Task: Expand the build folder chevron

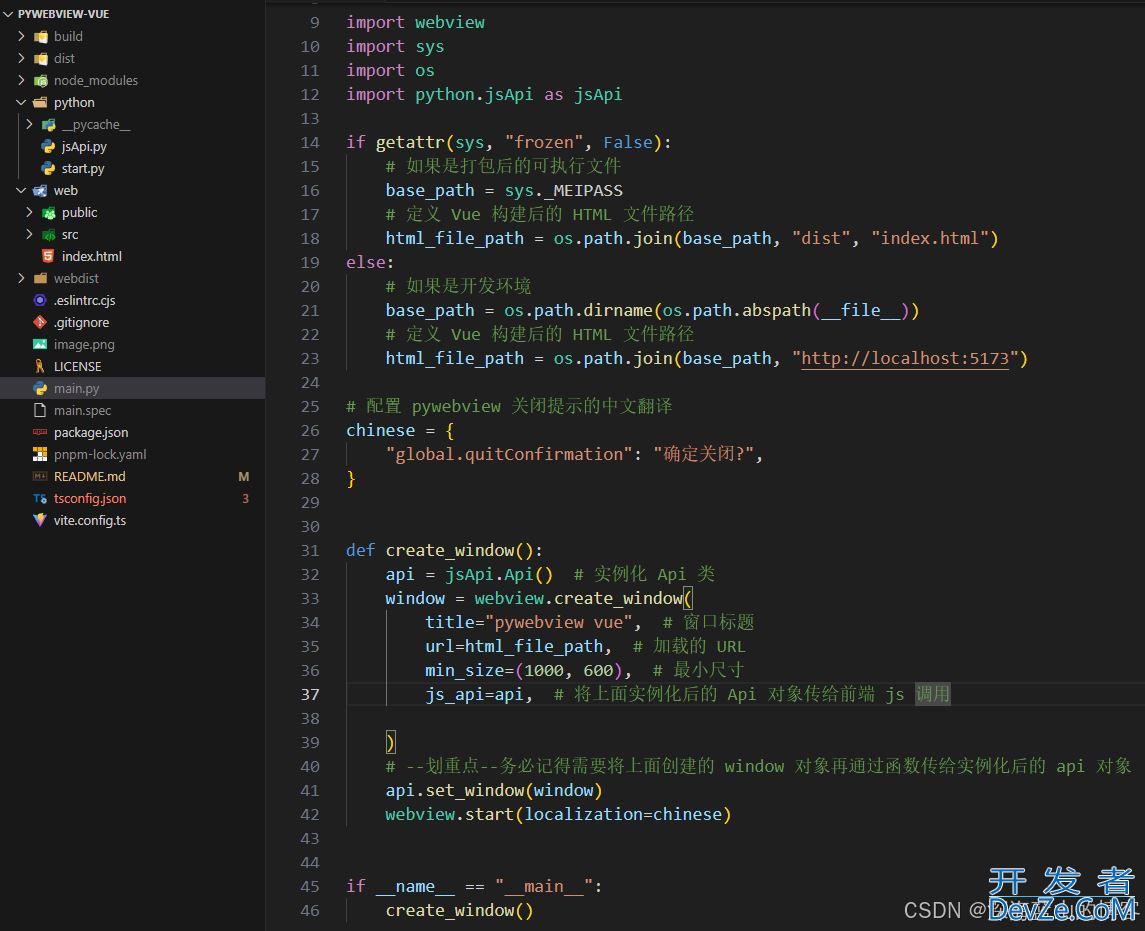Action: [21, 36]
